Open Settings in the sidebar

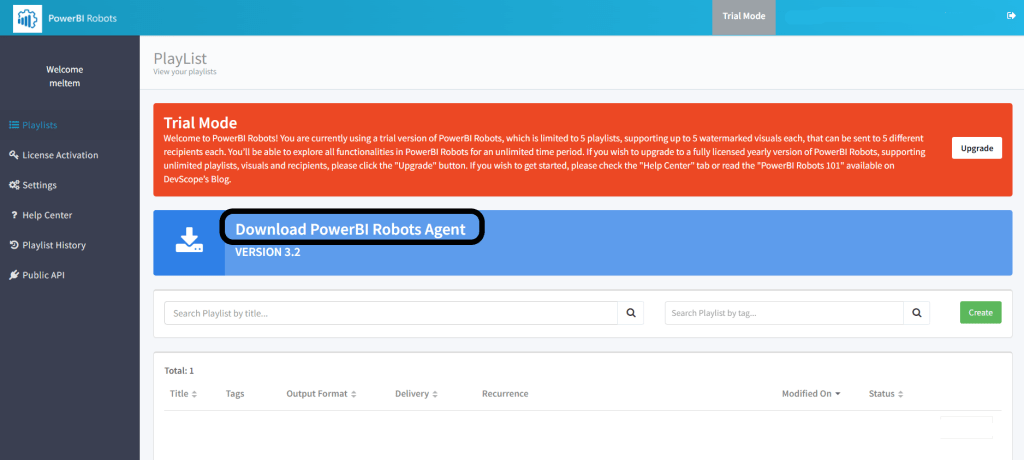39,185
